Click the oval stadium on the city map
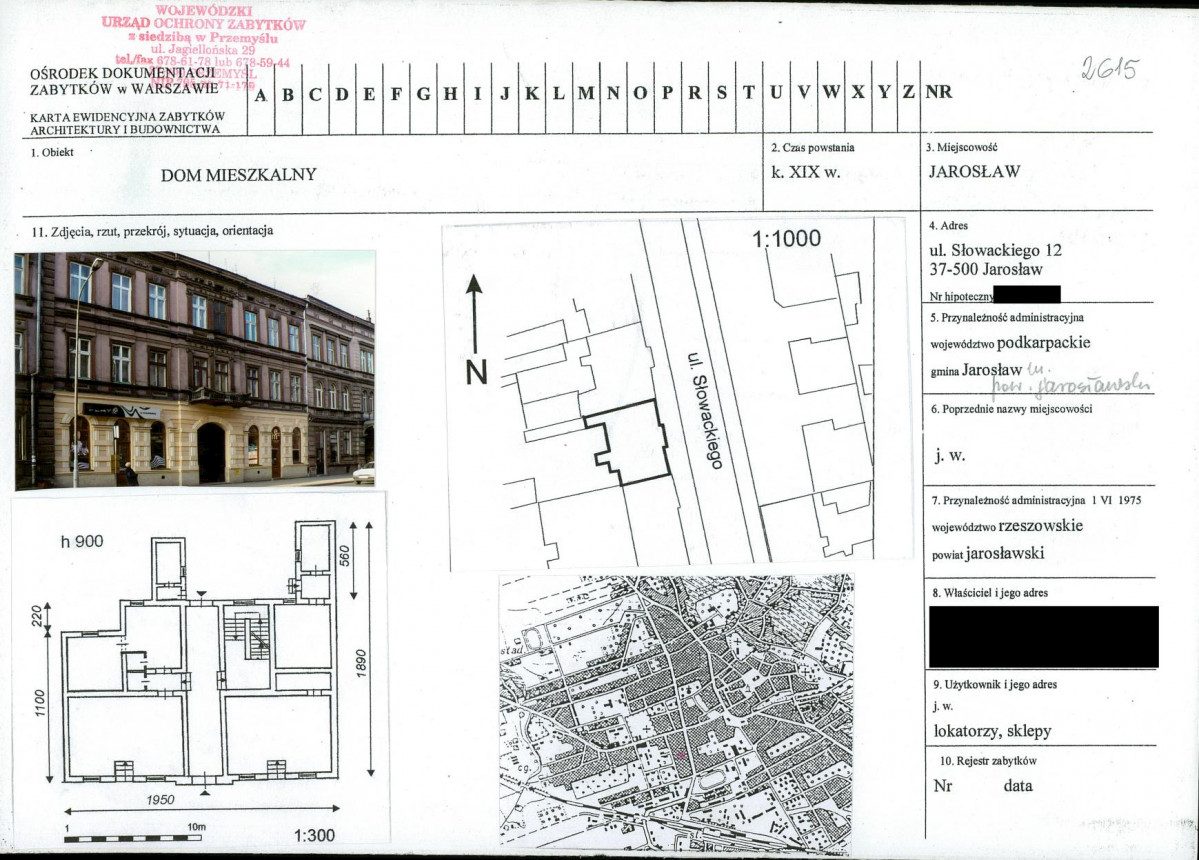Screen dimensions: 1199x860 coord(711,779)
